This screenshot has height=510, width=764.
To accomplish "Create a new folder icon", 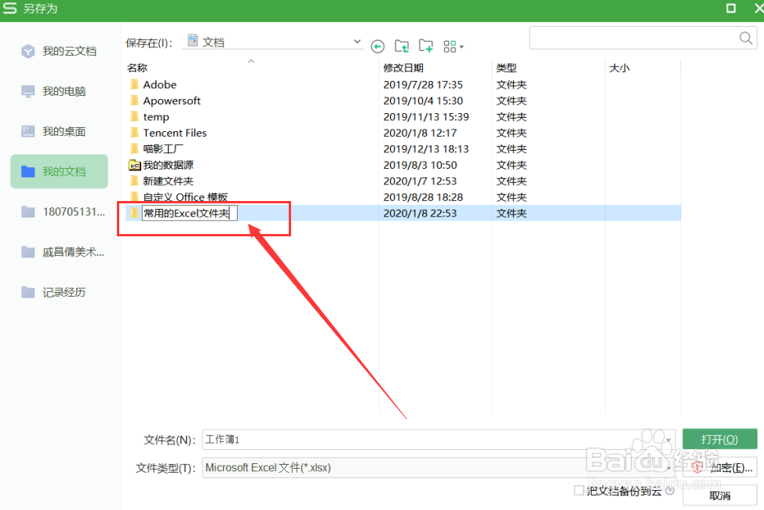I will (x=426, y=46).
